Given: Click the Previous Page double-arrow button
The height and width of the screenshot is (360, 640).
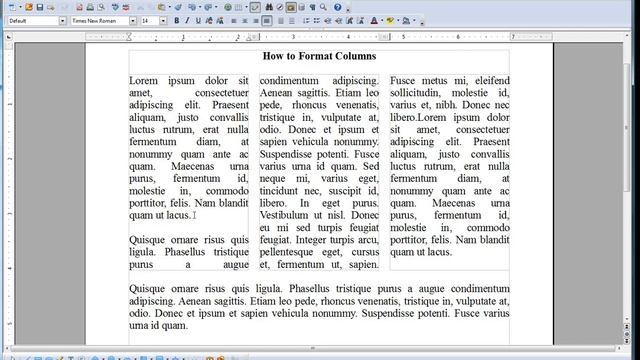Looking at the screenshot, I should [627, 327].
